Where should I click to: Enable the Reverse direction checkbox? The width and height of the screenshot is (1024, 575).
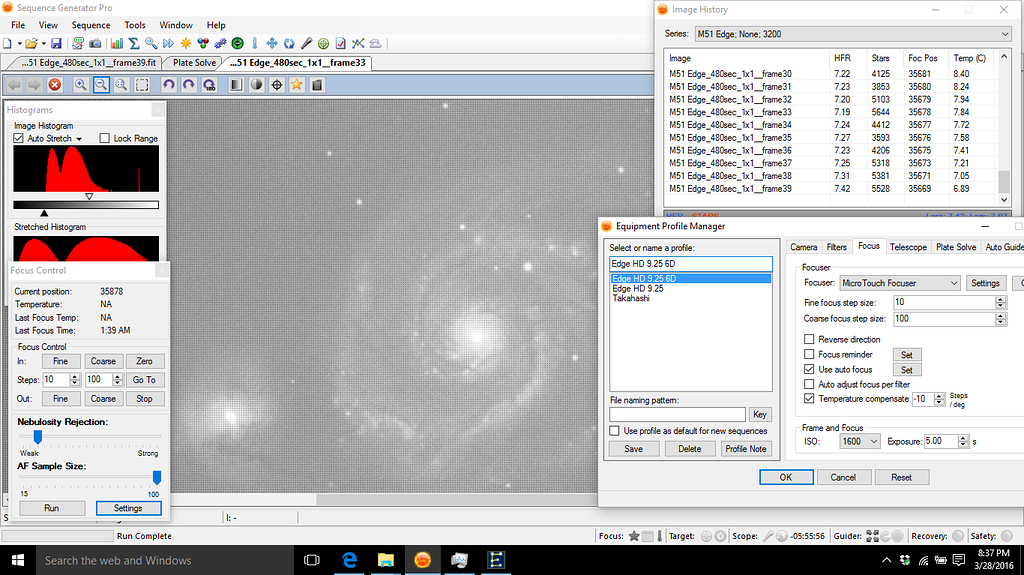point(809,340)
